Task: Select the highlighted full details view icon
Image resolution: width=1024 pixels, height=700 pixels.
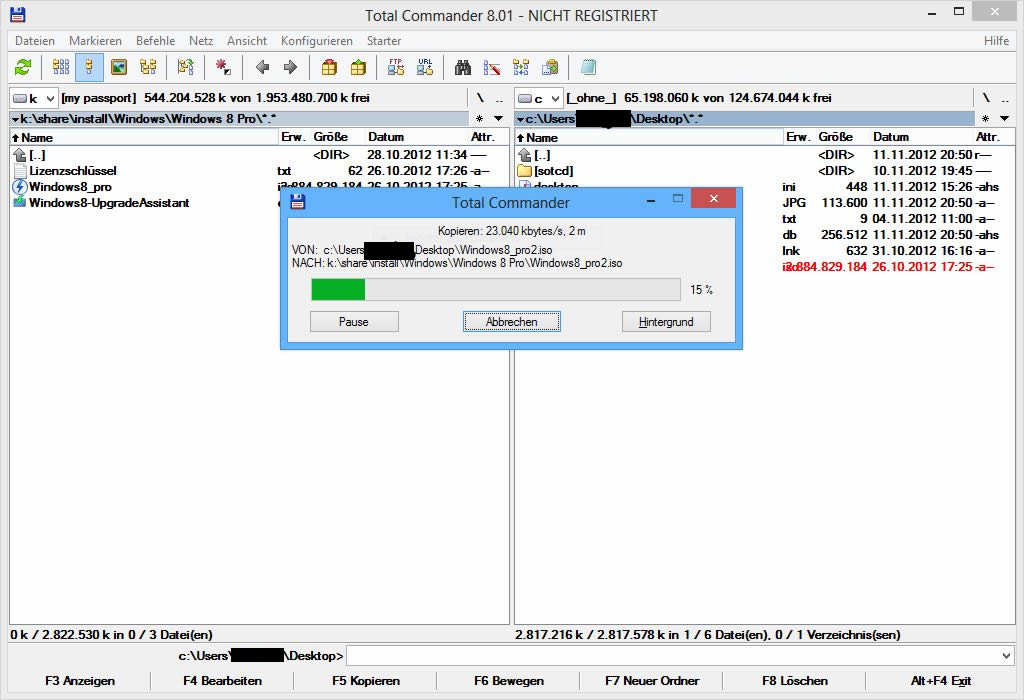Action: tap(89, 67)
